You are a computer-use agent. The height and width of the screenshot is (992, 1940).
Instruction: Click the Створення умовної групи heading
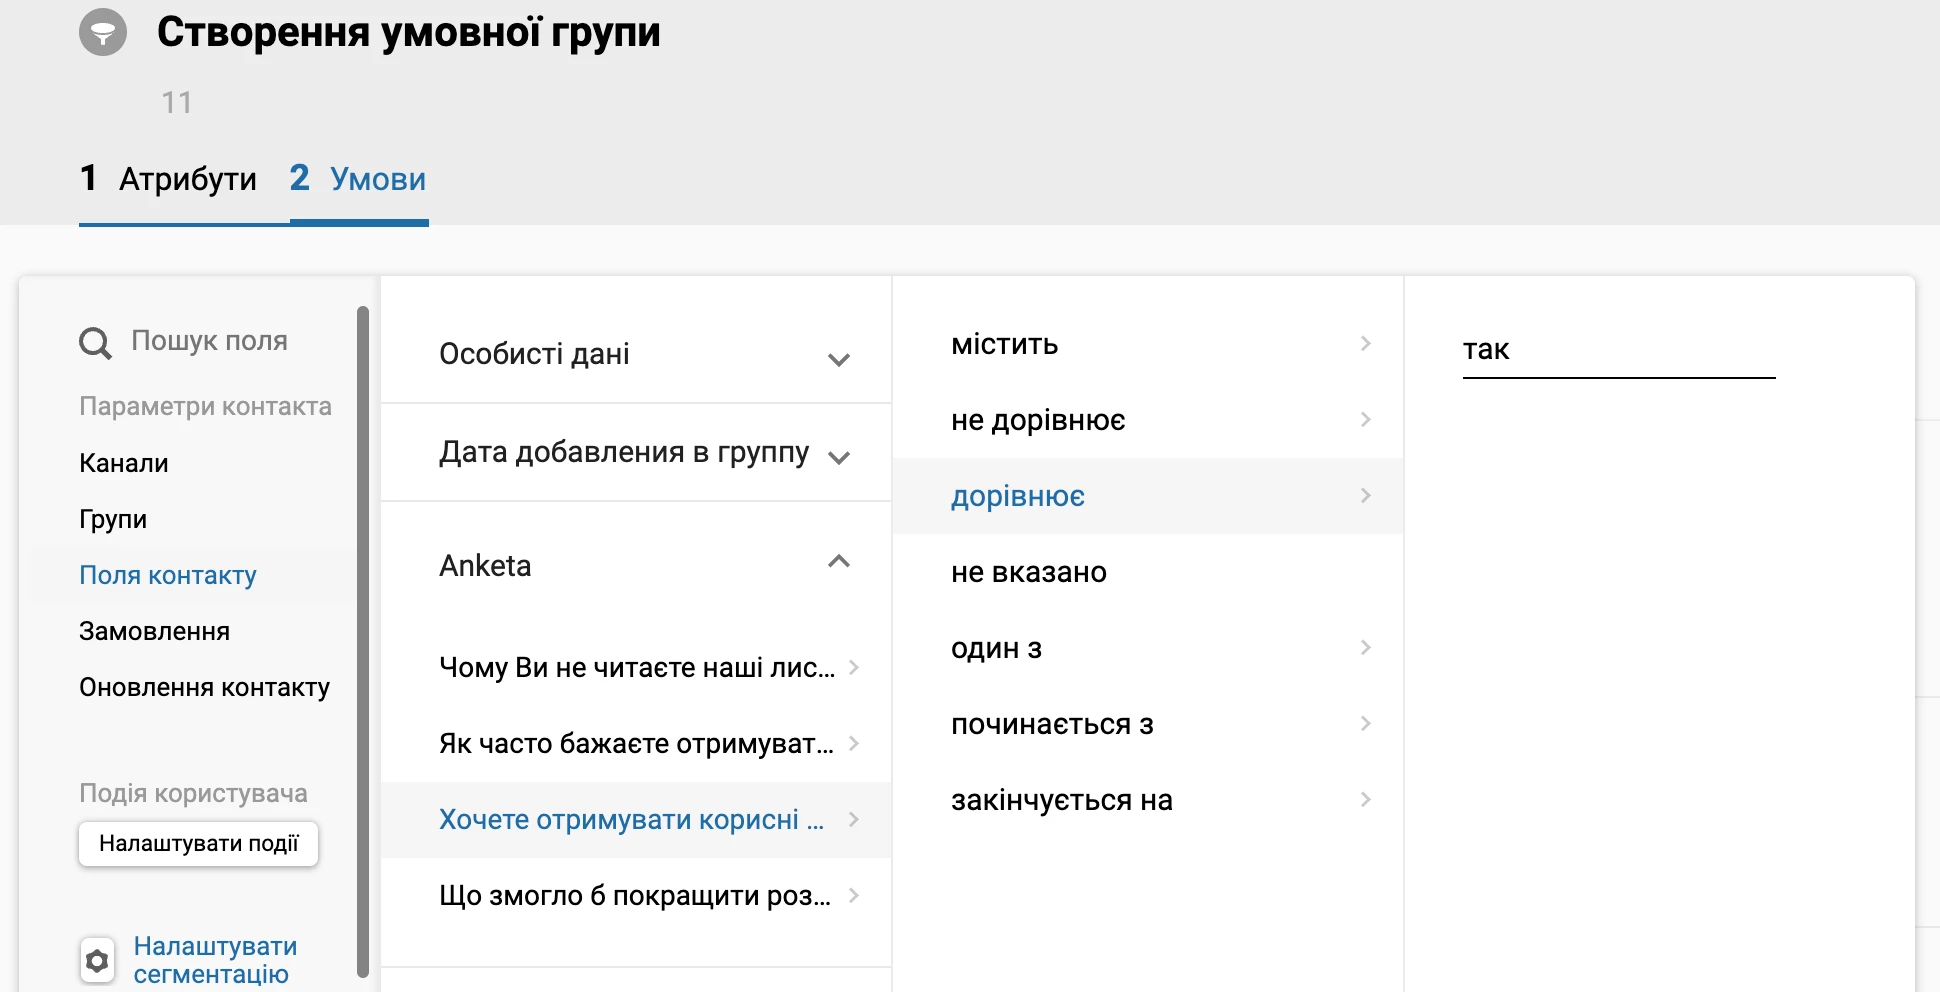[x=409, y=33]
